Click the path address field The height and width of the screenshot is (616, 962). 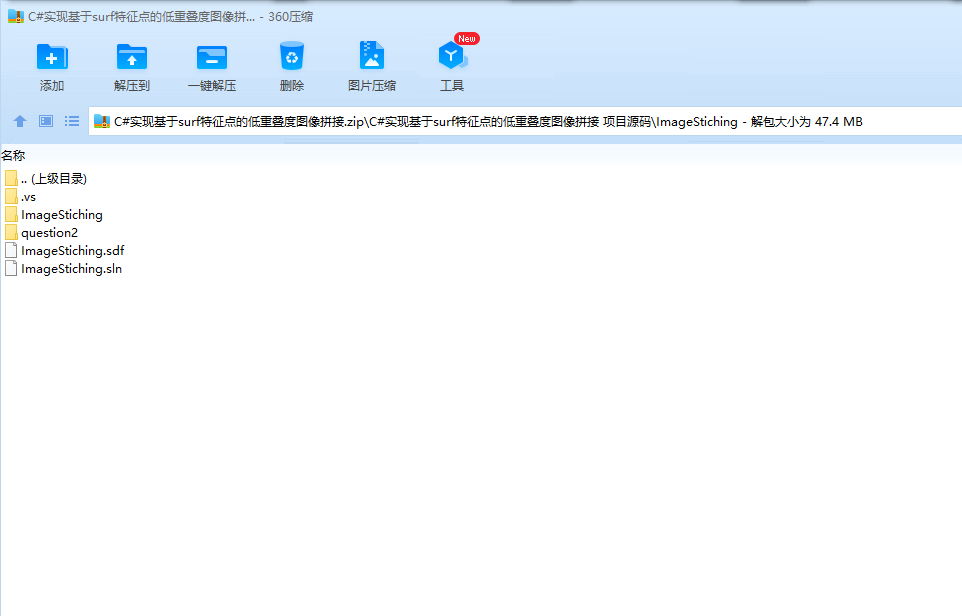[x=525, y=121]
